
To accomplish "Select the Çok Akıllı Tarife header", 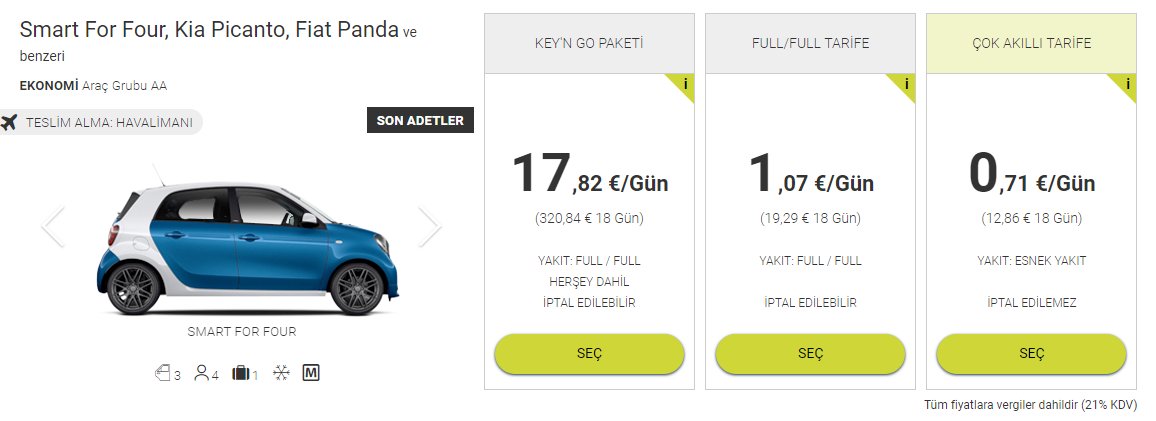I will click(x=1031, y=43).
